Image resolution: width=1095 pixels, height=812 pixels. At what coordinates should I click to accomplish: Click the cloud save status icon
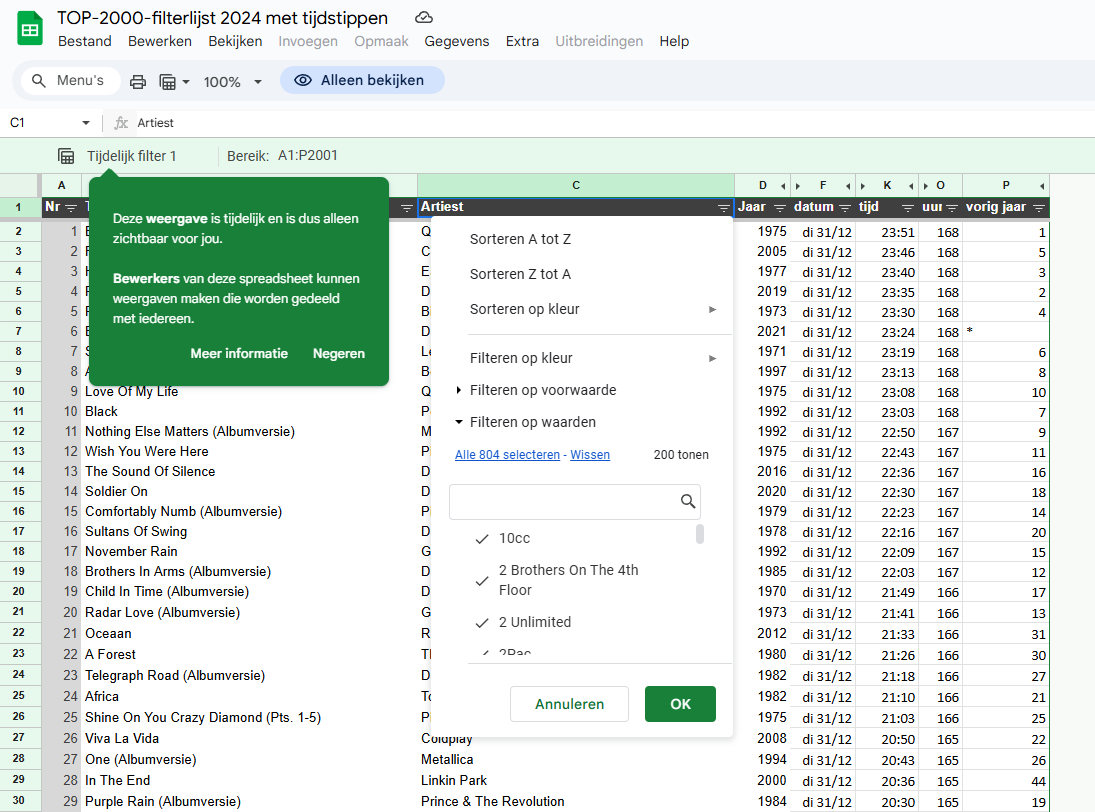pyautogui.click(x=424, y=18)
